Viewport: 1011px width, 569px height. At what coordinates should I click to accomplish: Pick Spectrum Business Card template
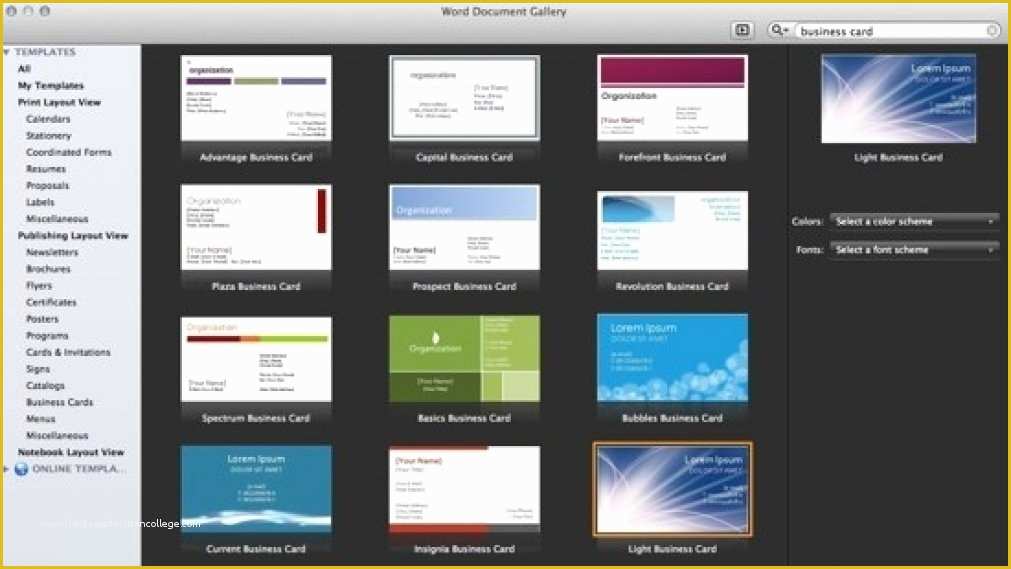(256, 359)
